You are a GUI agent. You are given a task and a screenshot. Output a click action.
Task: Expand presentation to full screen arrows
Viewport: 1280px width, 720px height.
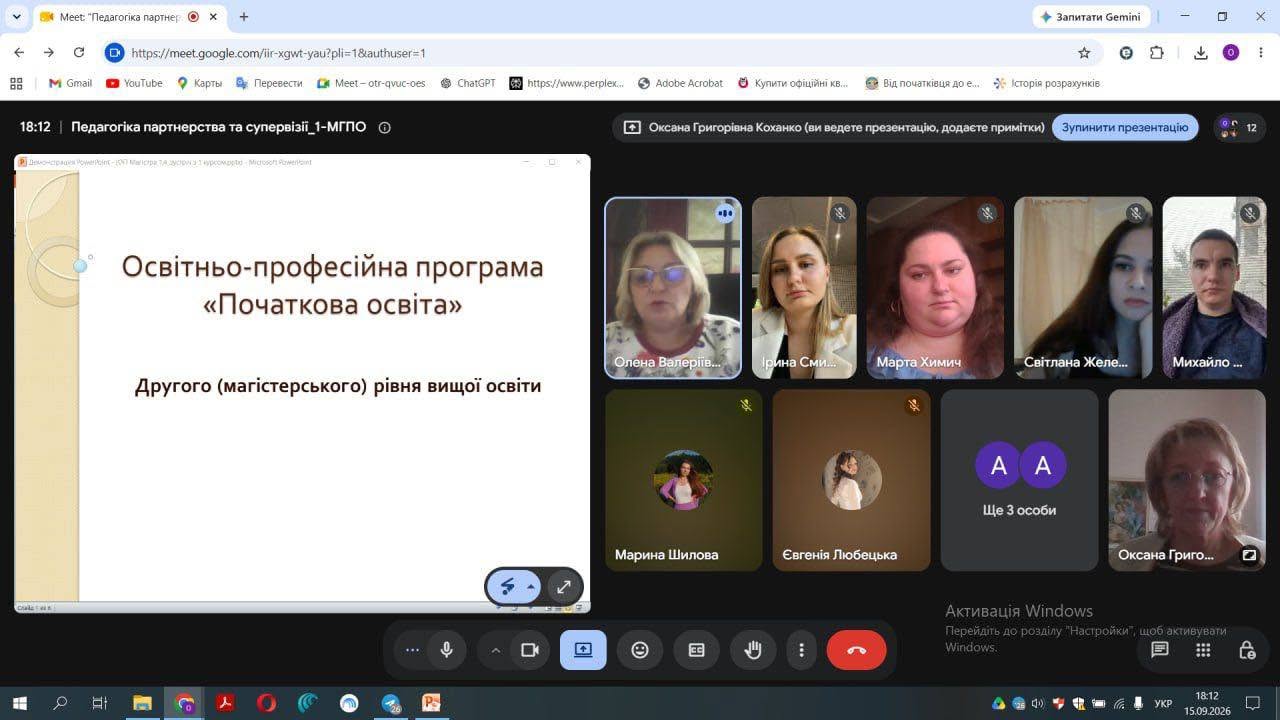(x=564, y=587)
